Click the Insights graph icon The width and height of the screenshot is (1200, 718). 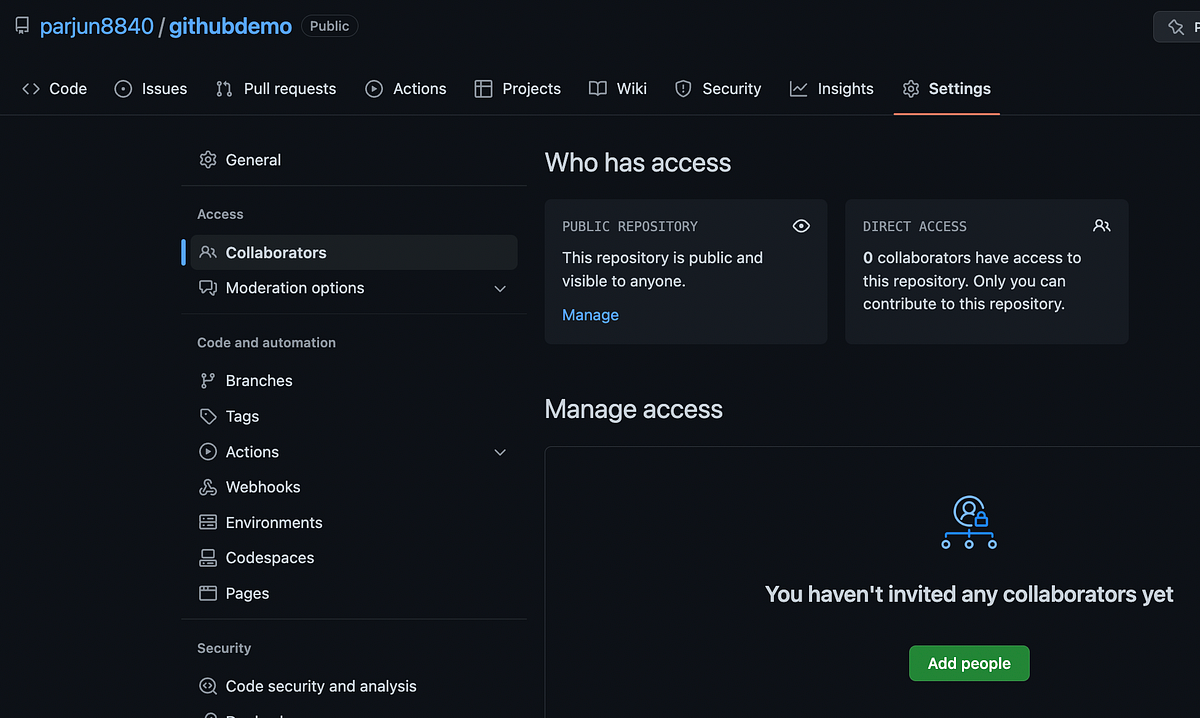coord(798,88)
